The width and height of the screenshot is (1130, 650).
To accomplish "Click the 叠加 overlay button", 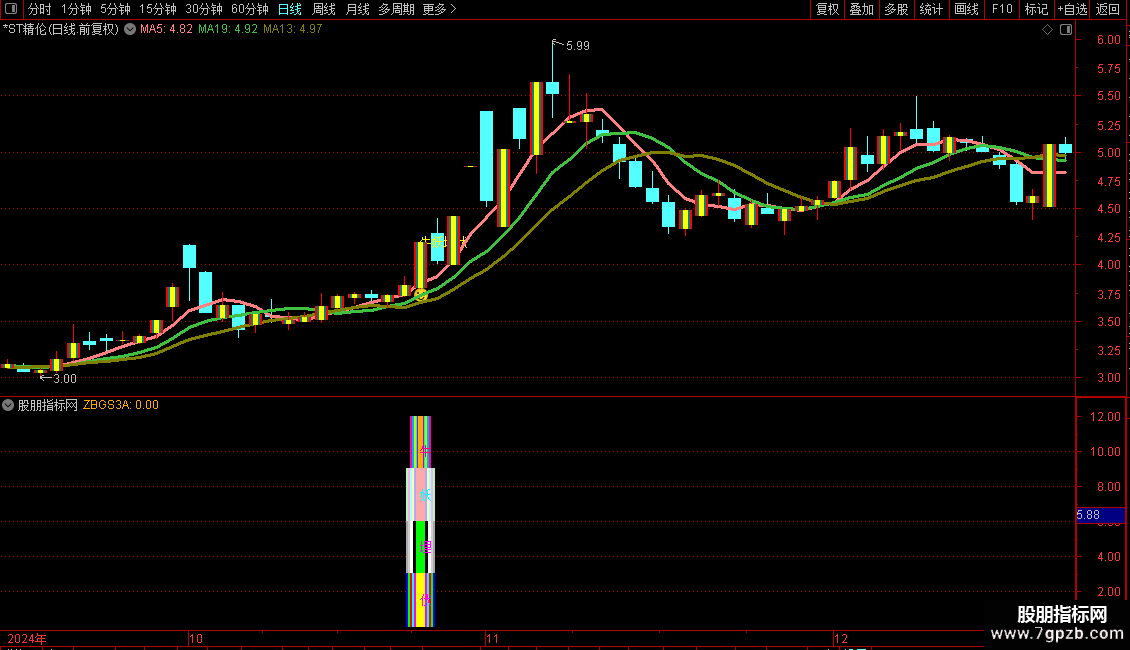I will [x=861, y=9].
